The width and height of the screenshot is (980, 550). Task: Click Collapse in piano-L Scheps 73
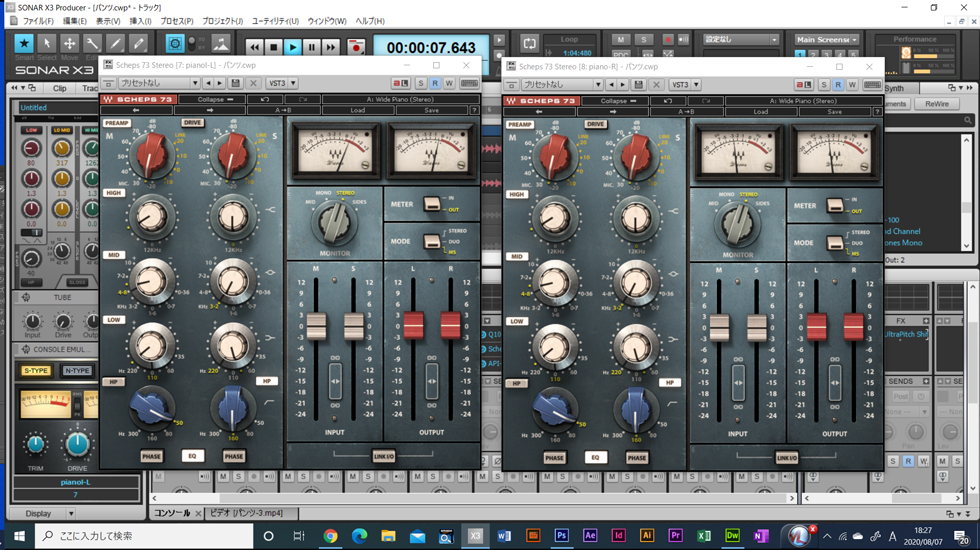coord(212,99)
